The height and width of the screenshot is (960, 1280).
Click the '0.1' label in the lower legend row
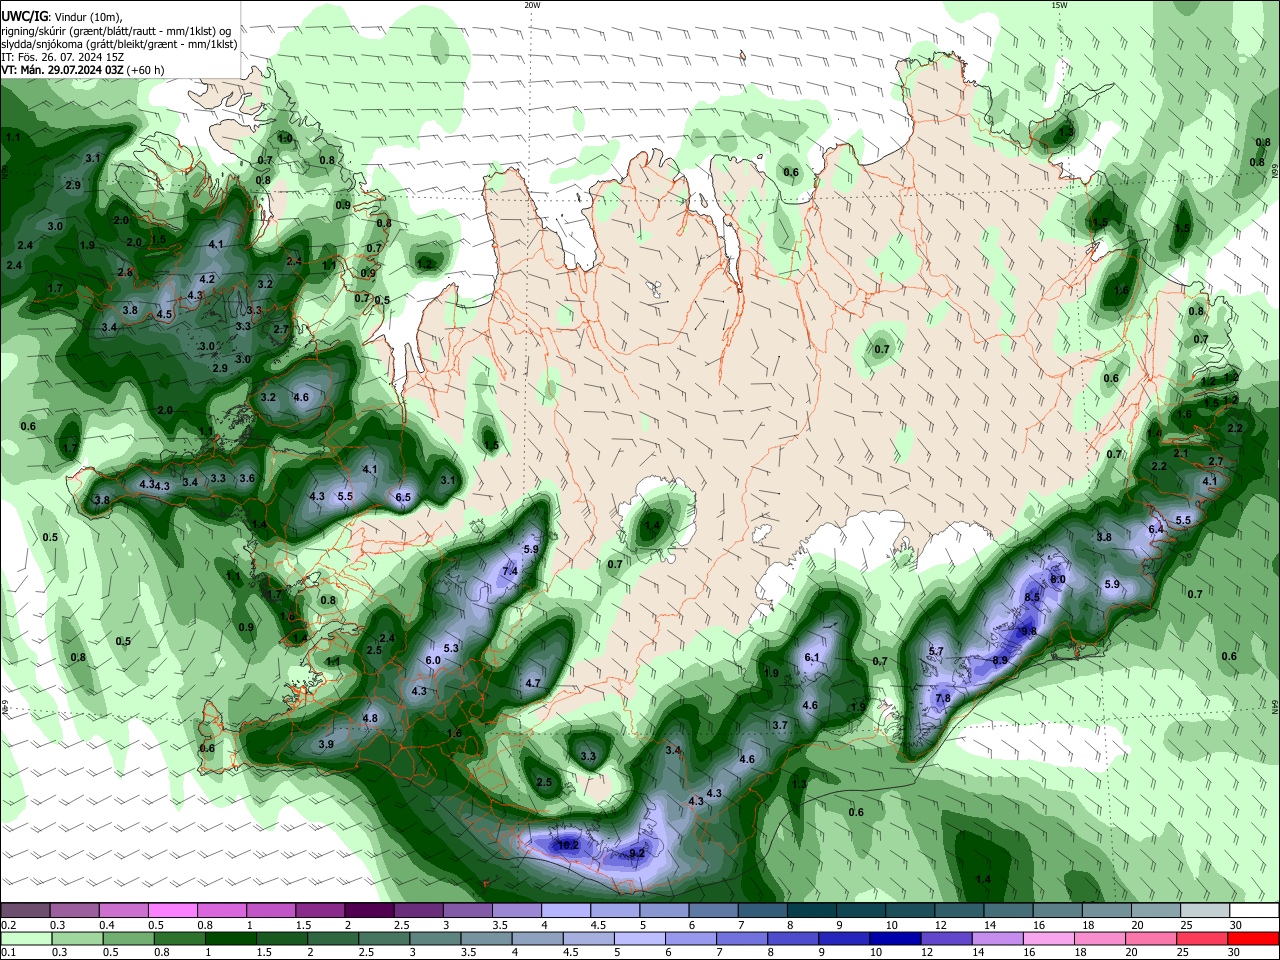coord(8,953)
